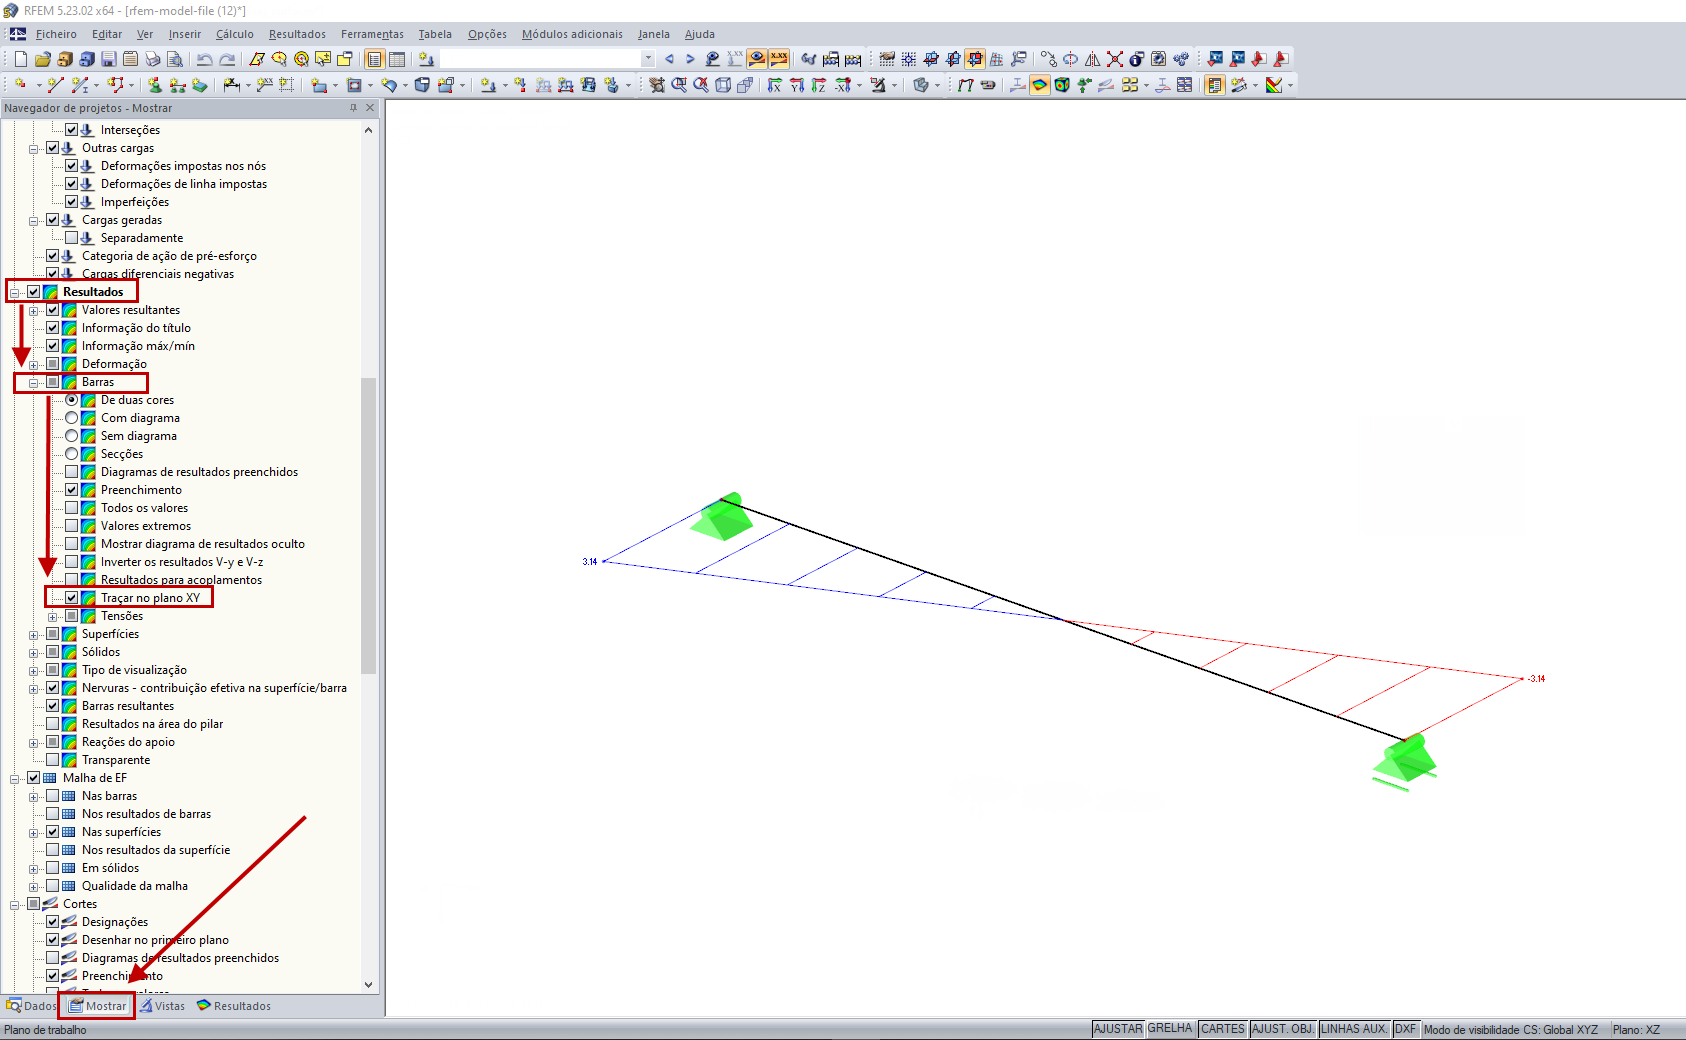Switch to the Resultados navigator tab
1686x1040 pixels.
pos(234,1006)
